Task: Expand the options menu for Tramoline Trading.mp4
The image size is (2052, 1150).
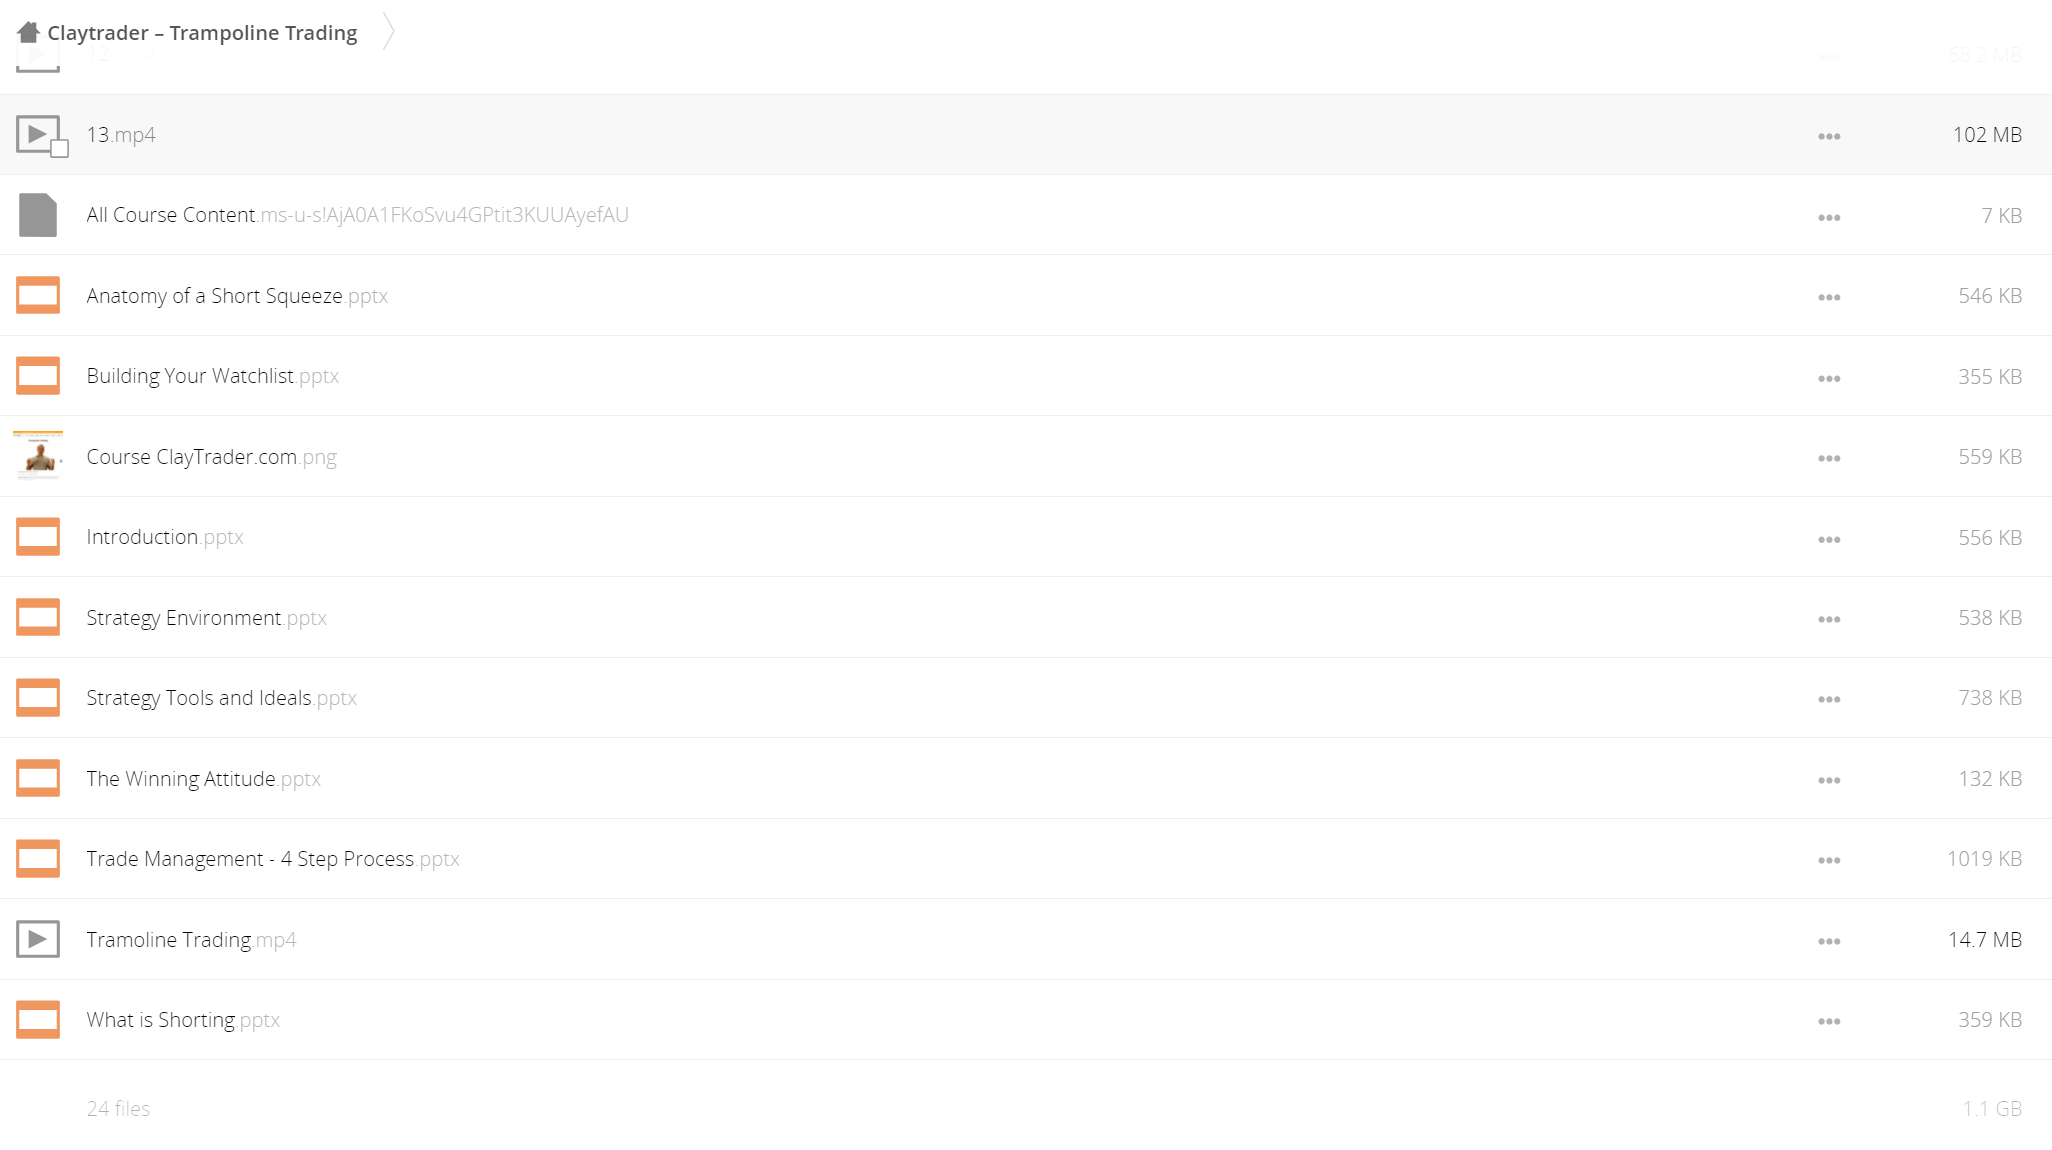Action: coord(1829,941)
